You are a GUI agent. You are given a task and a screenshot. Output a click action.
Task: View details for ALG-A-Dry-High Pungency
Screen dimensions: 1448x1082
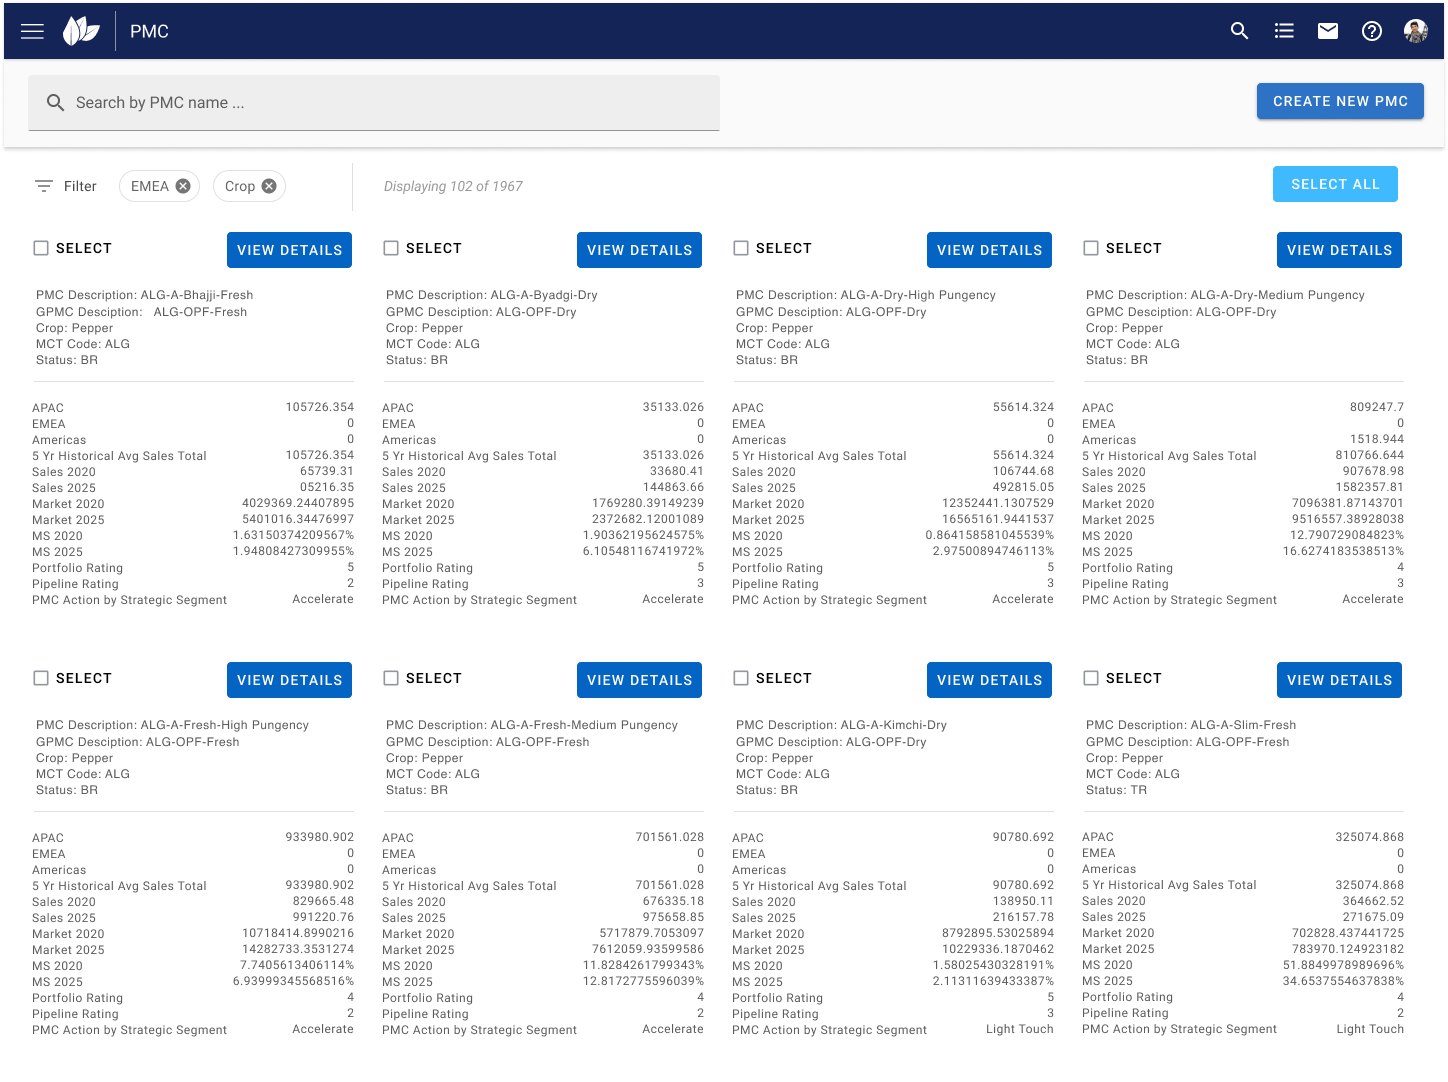[x=989, y=250]
